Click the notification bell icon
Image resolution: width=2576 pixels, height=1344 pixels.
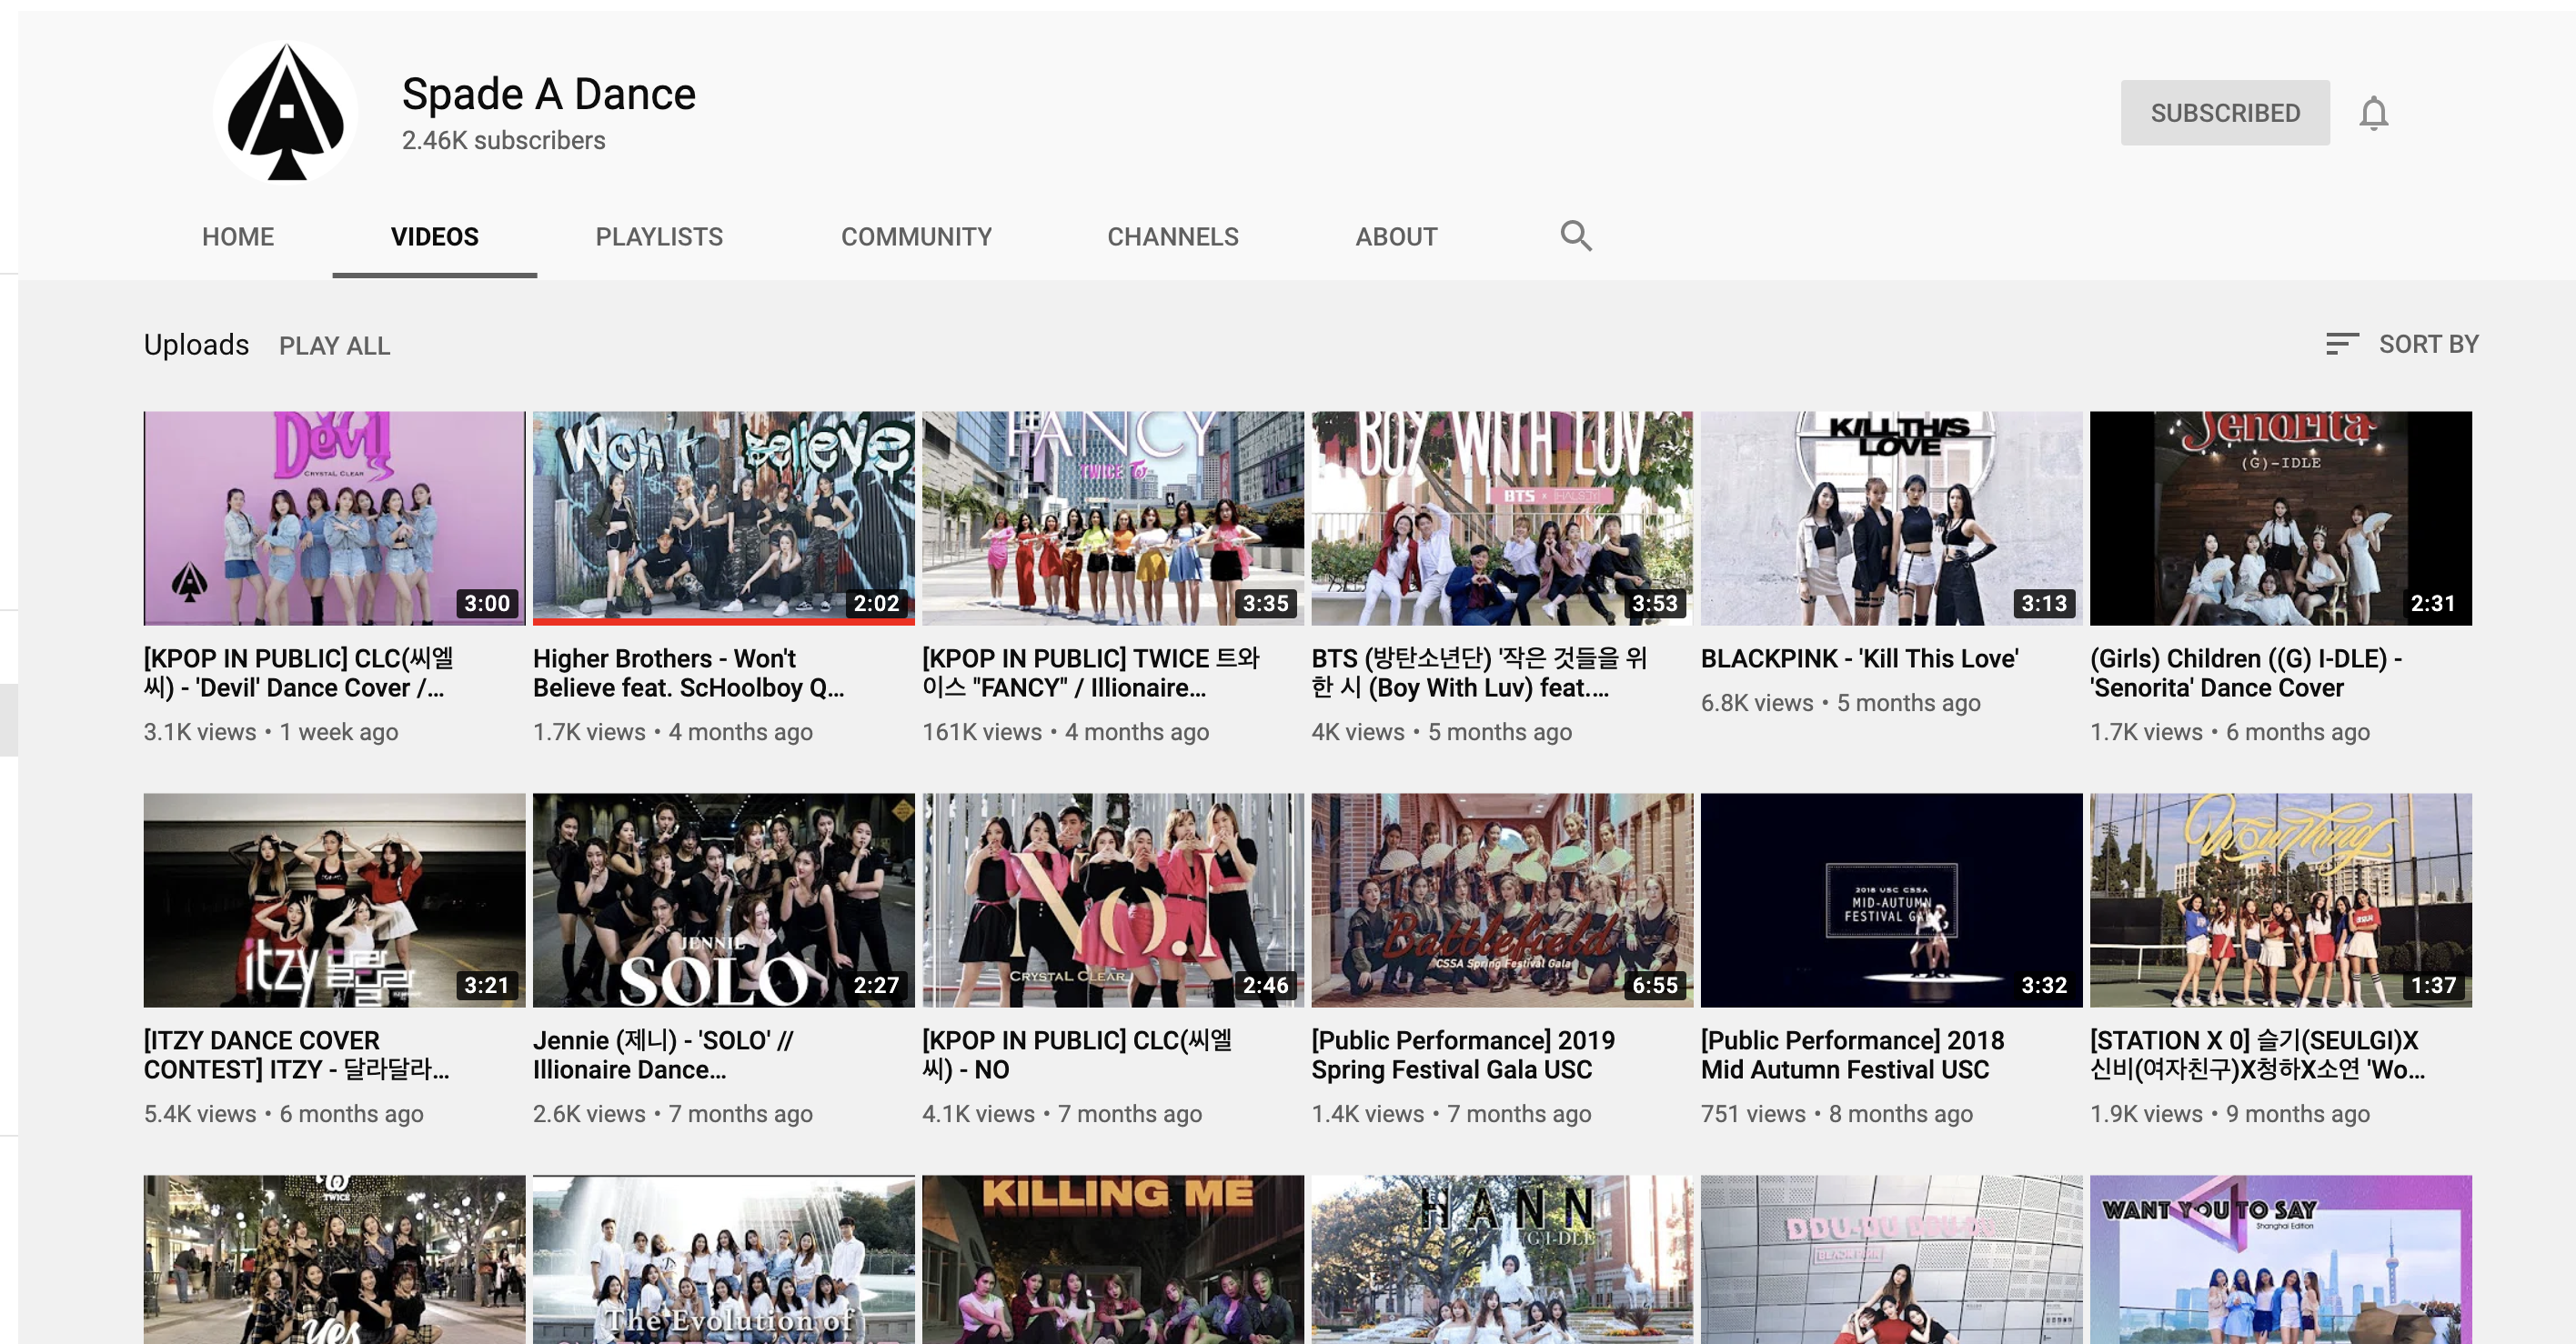(2373, 113)
